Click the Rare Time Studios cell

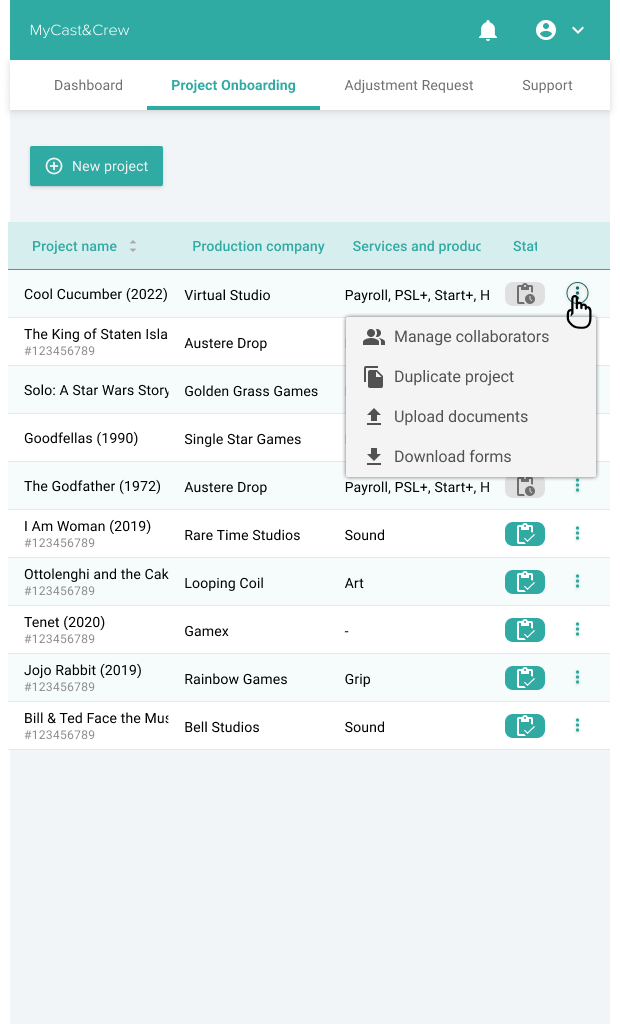pos(242,536)
